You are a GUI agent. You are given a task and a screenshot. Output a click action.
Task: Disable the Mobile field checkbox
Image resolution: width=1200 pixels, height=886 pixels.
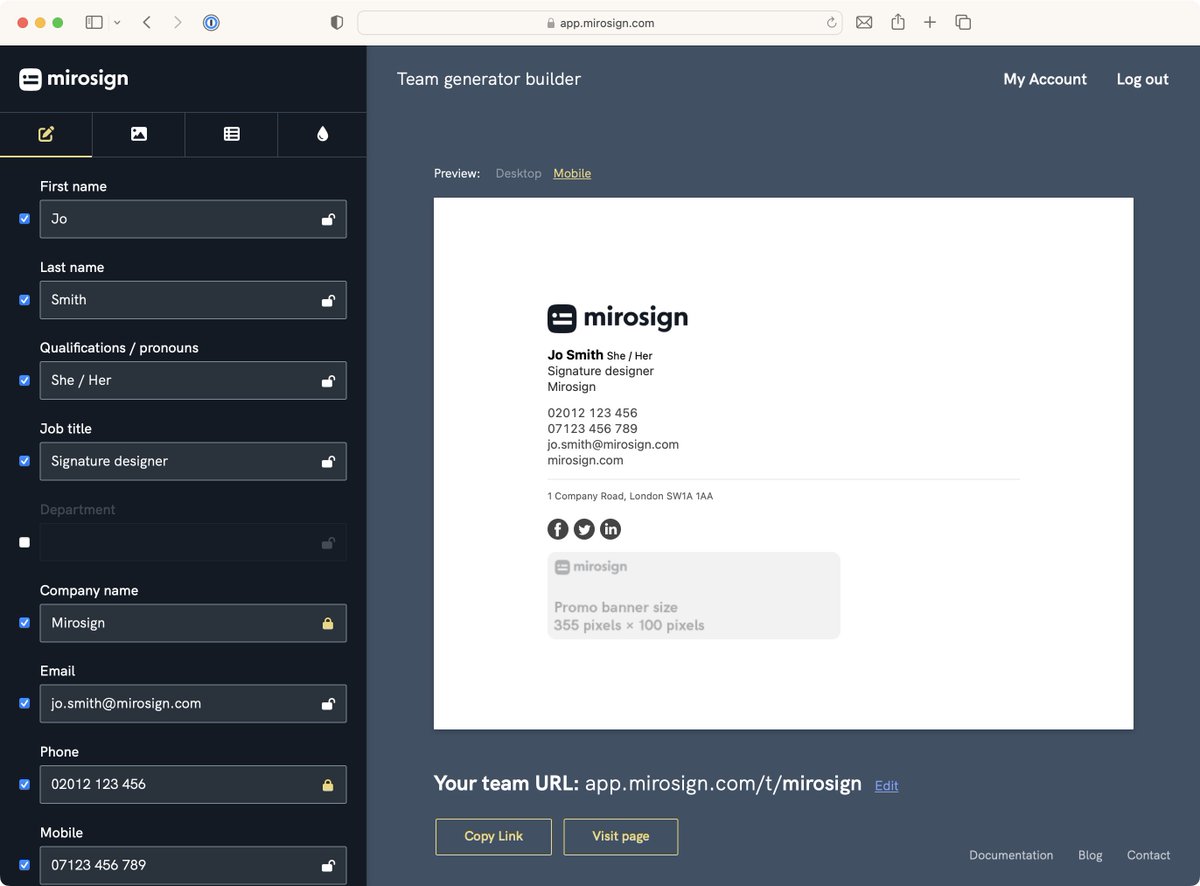click(23, 865)
